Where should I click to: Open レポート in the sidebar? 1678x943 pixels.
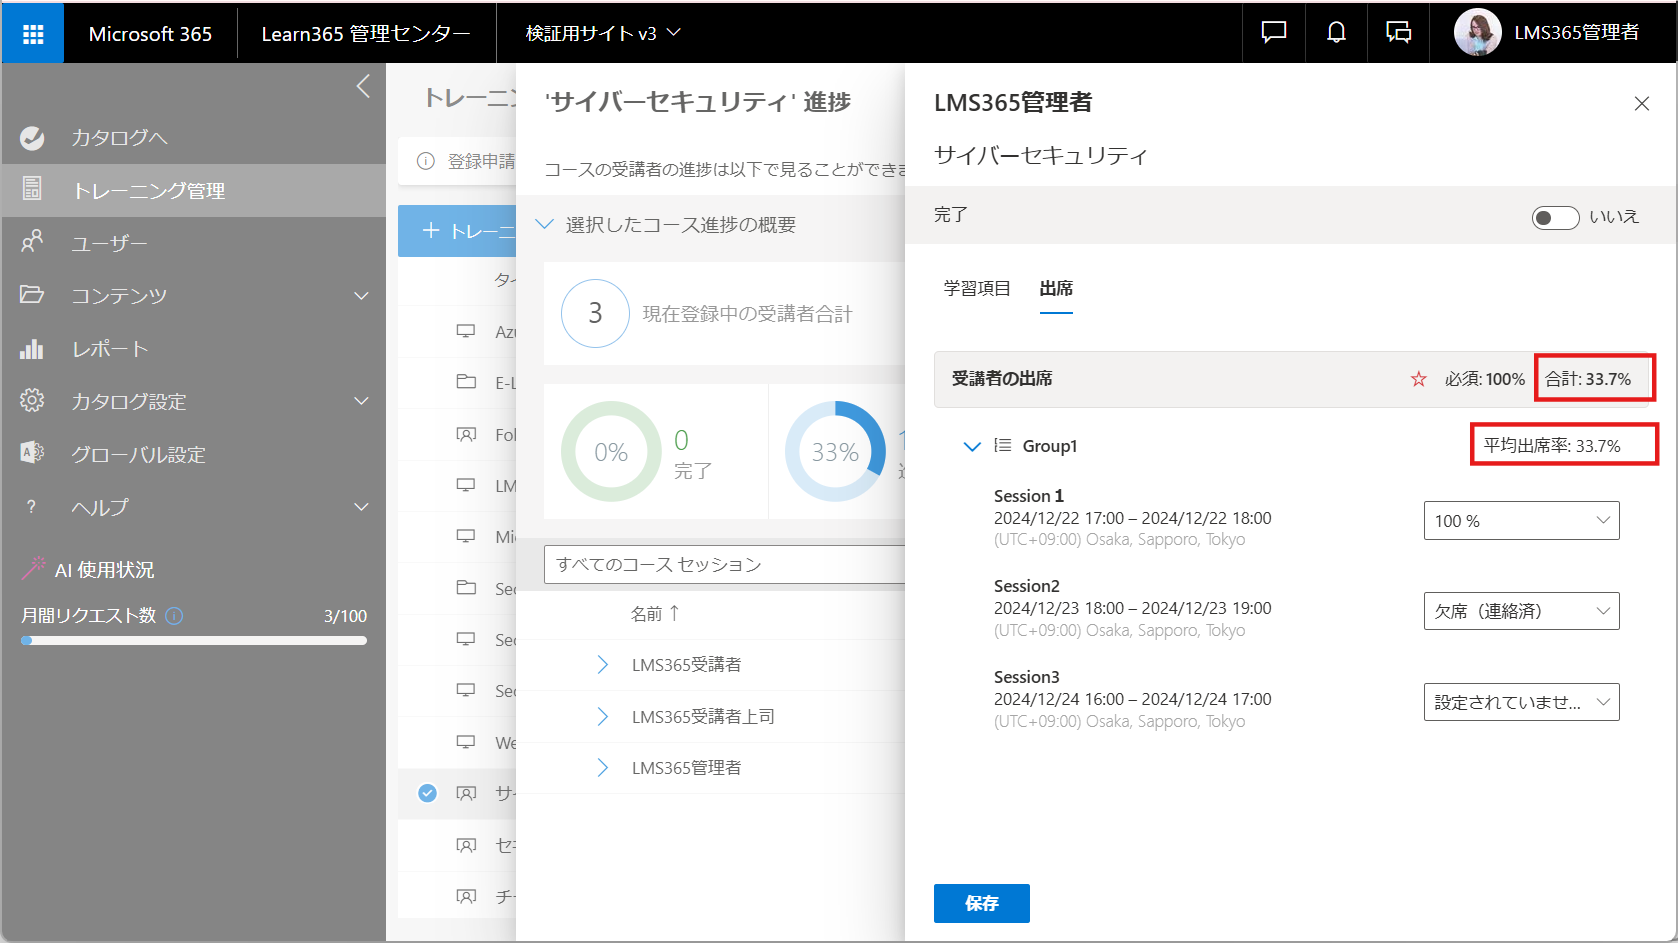(194, 349)
